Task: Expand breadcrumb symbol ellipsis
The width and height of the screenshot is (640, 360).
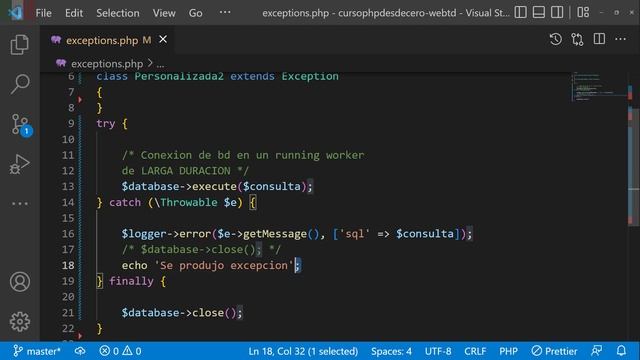Action: [x=160, y=64]
